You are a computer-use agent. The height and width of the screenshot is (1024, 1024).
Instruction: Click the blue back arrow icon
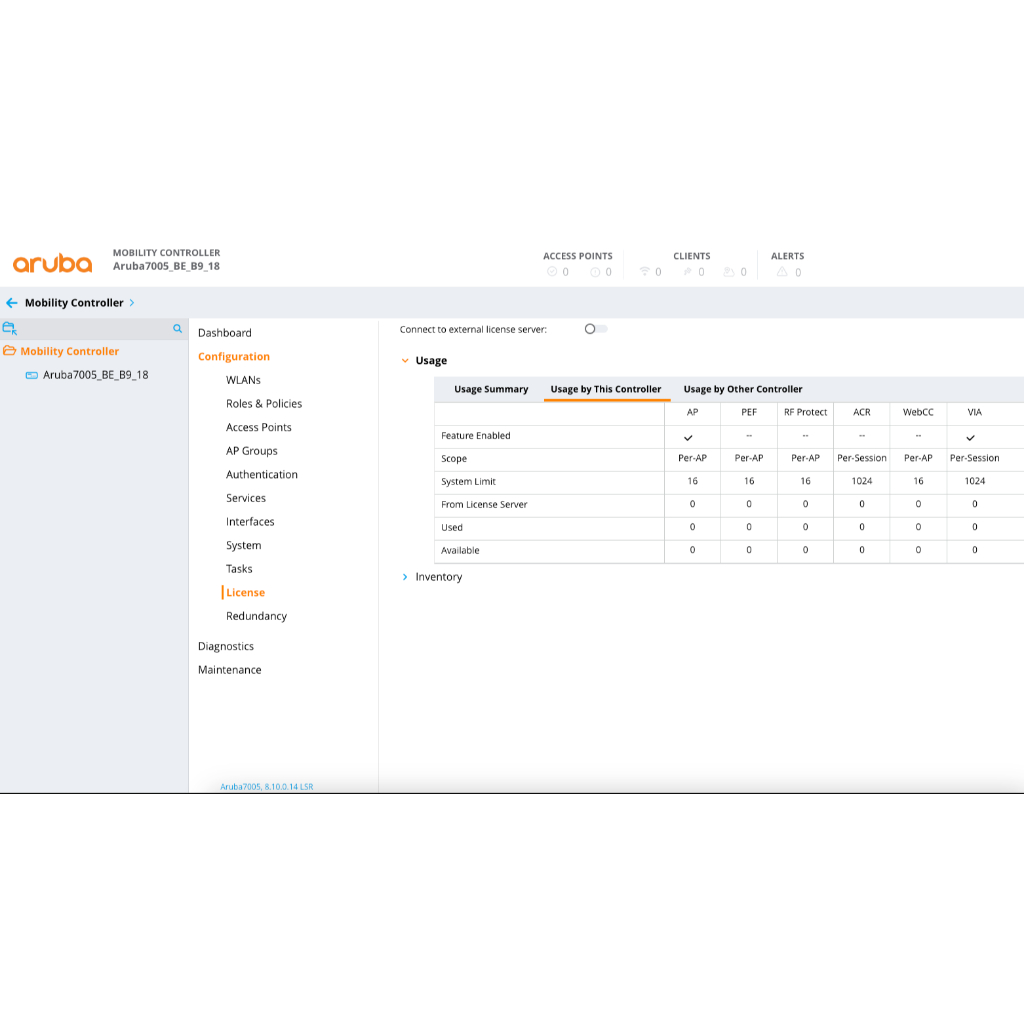pos(12,303)
